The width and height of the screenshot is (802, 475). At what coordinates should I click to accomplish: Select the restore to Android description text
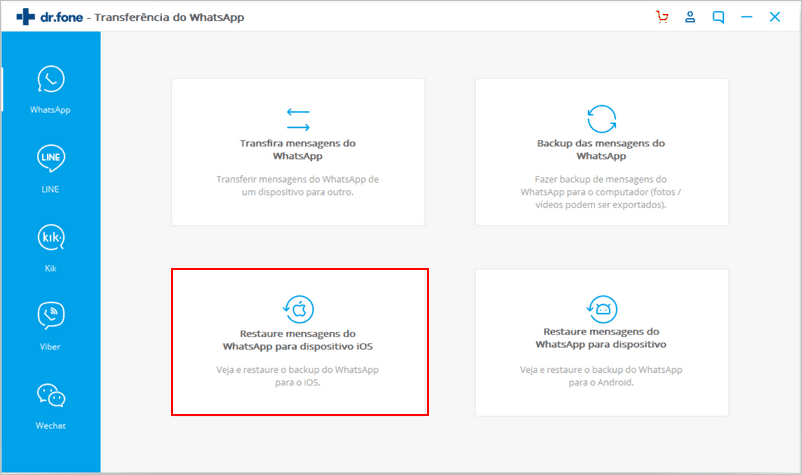coord(601,375)
